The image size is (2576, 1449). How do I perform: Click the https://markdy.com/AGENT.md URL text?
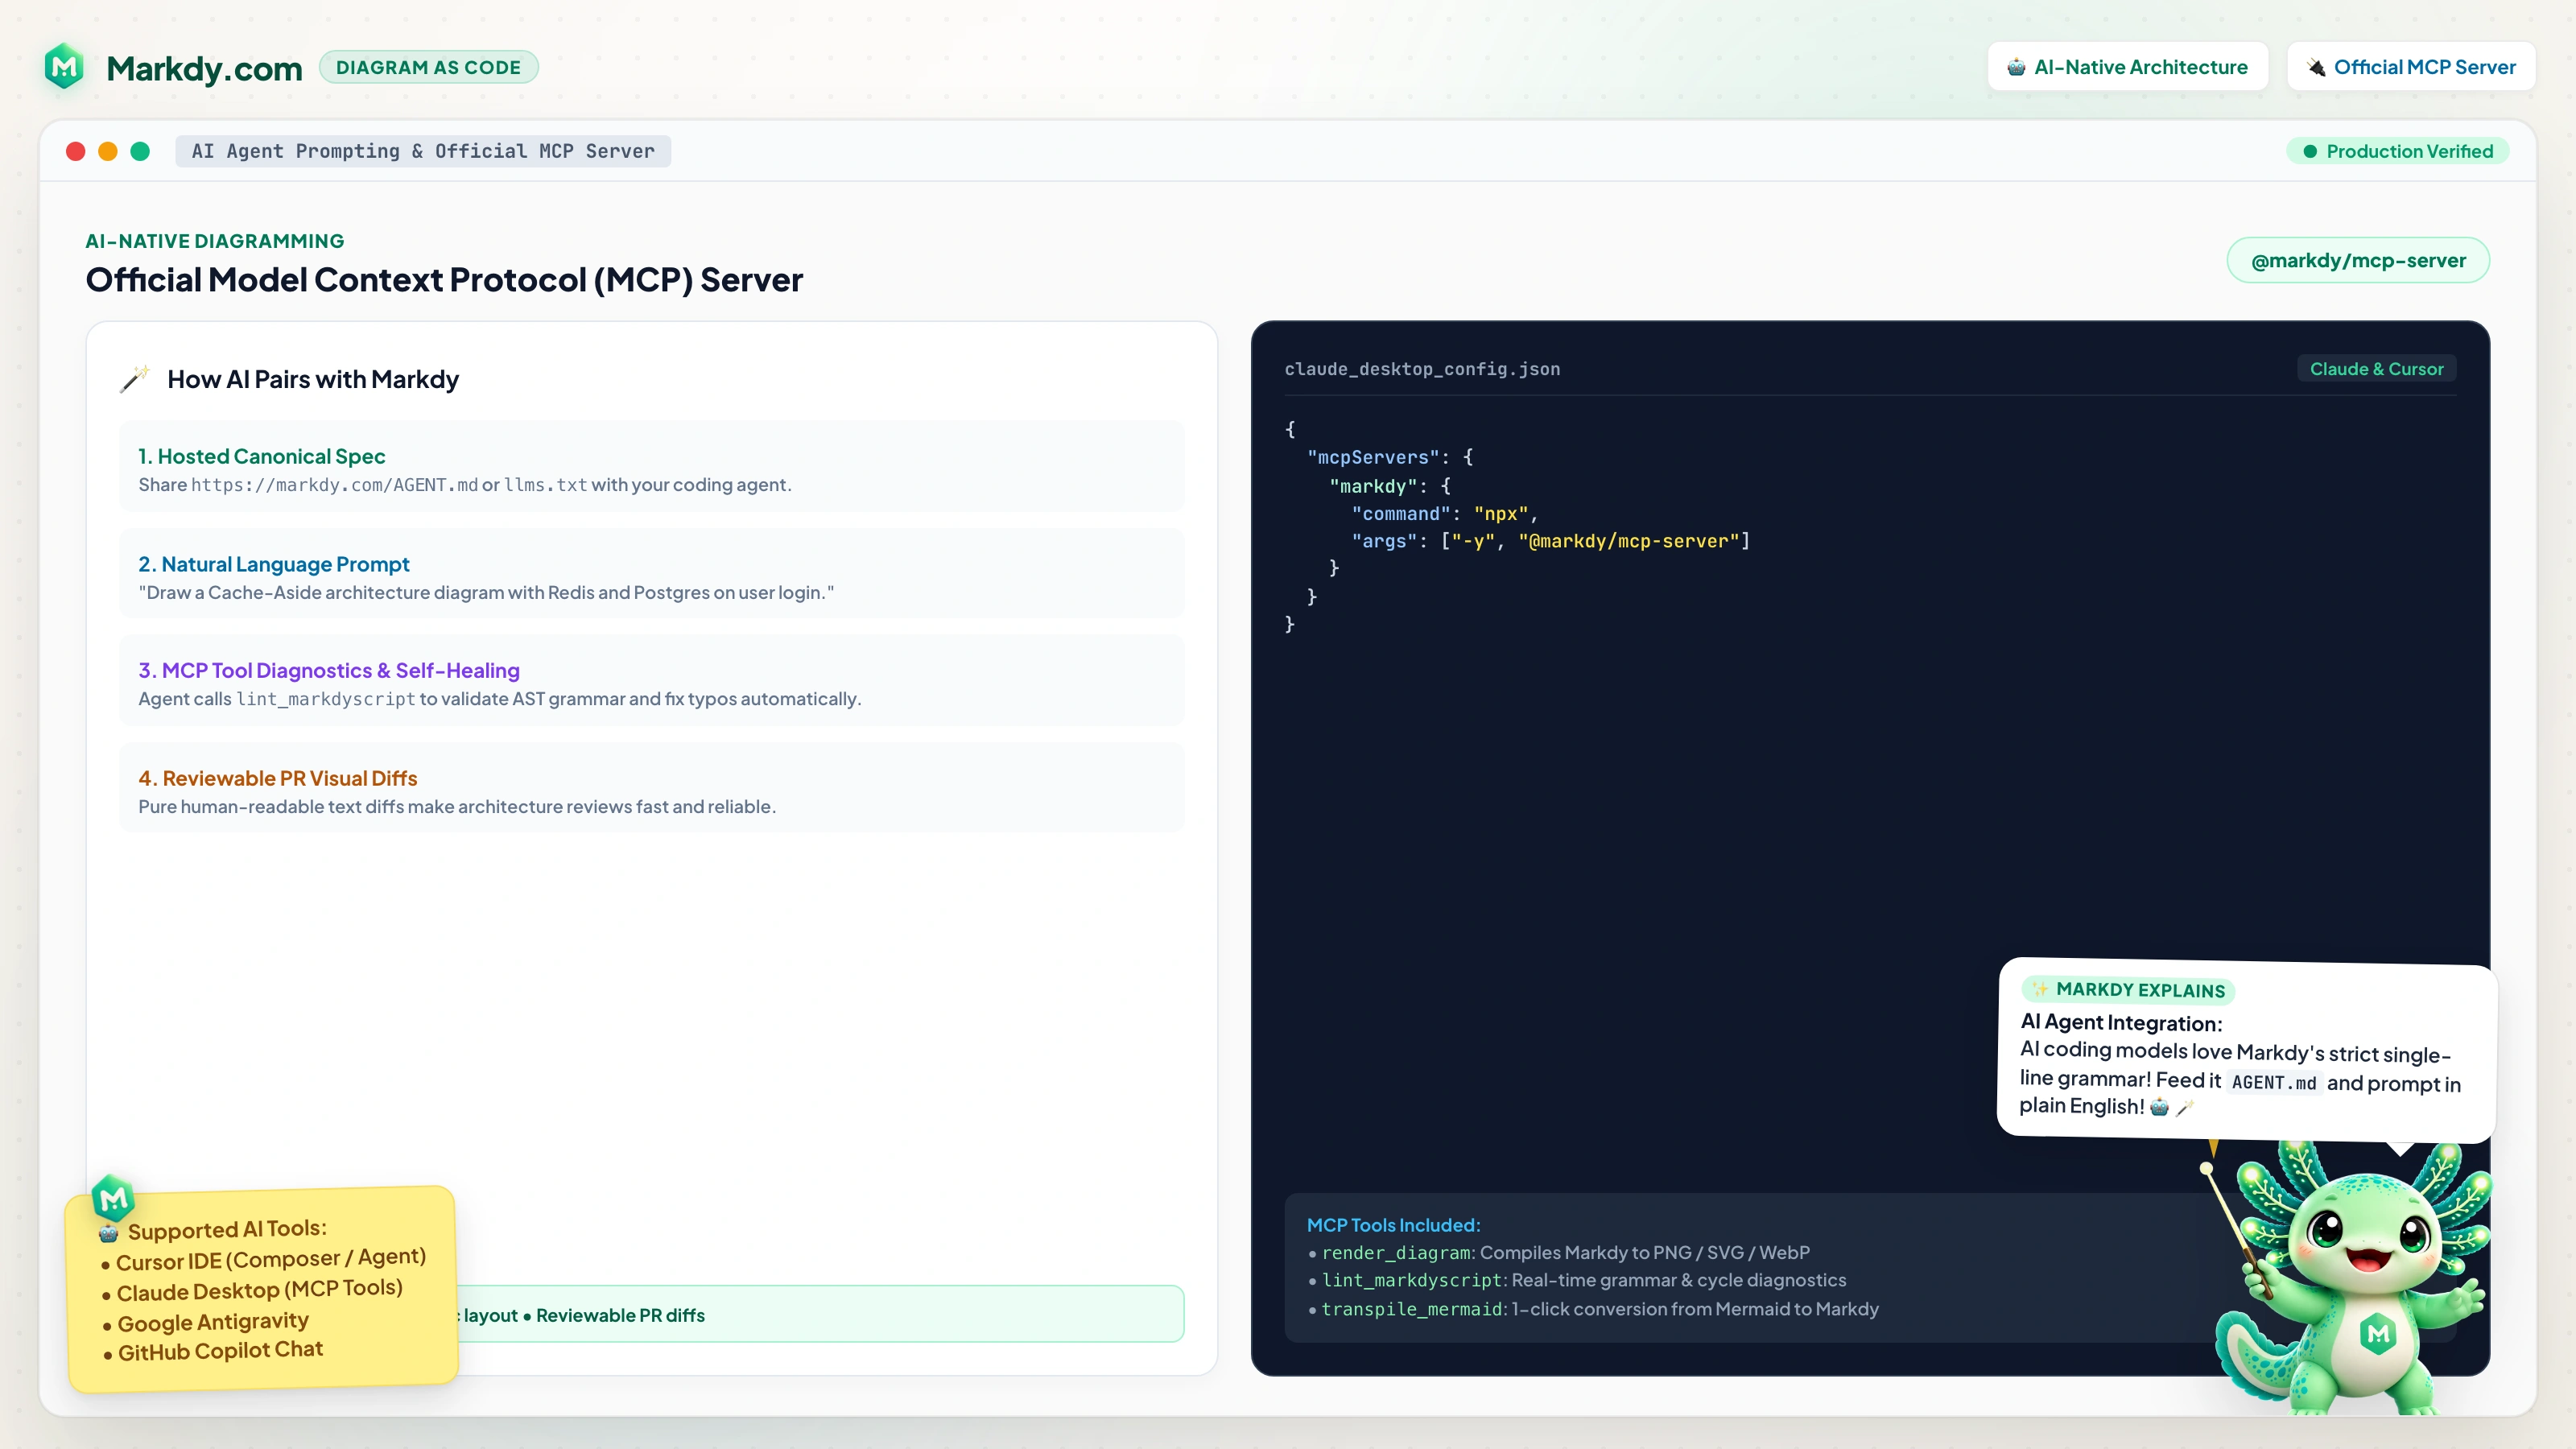[x=334, y=485]
